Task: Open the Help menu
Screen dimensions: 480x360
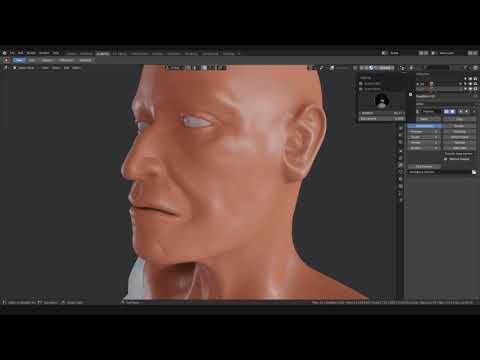Action: coord(56,53)
